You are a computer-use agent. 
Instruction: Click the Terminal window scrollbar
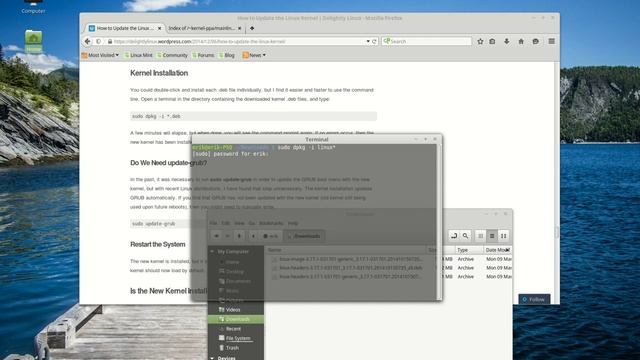[x=439, y=222]
